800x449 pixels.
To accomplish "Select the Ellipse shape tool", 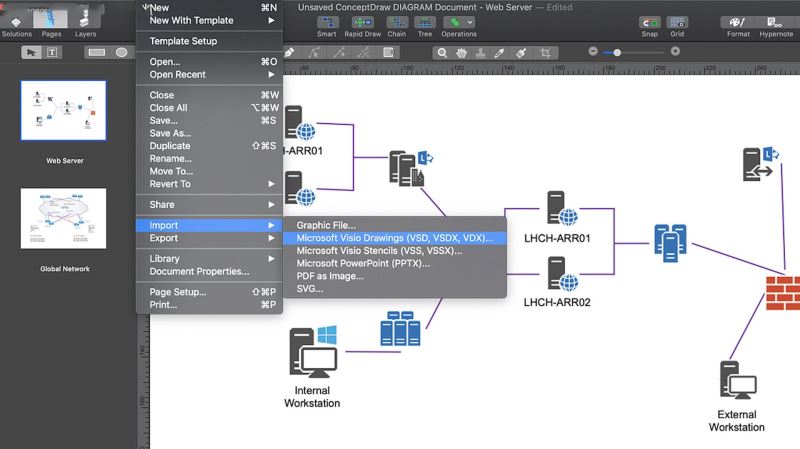I will coord(121,53).
